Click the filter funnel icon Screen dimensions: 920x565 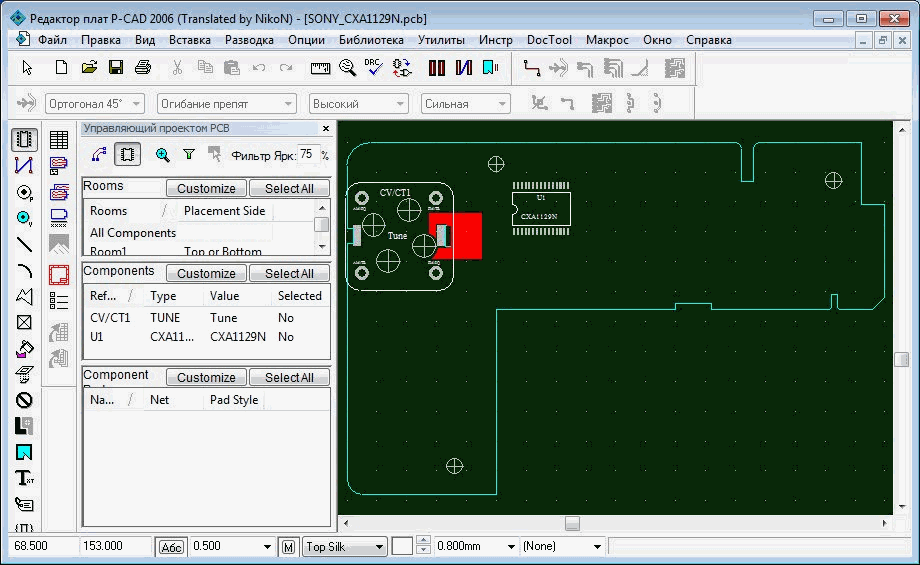pos(188,154)
